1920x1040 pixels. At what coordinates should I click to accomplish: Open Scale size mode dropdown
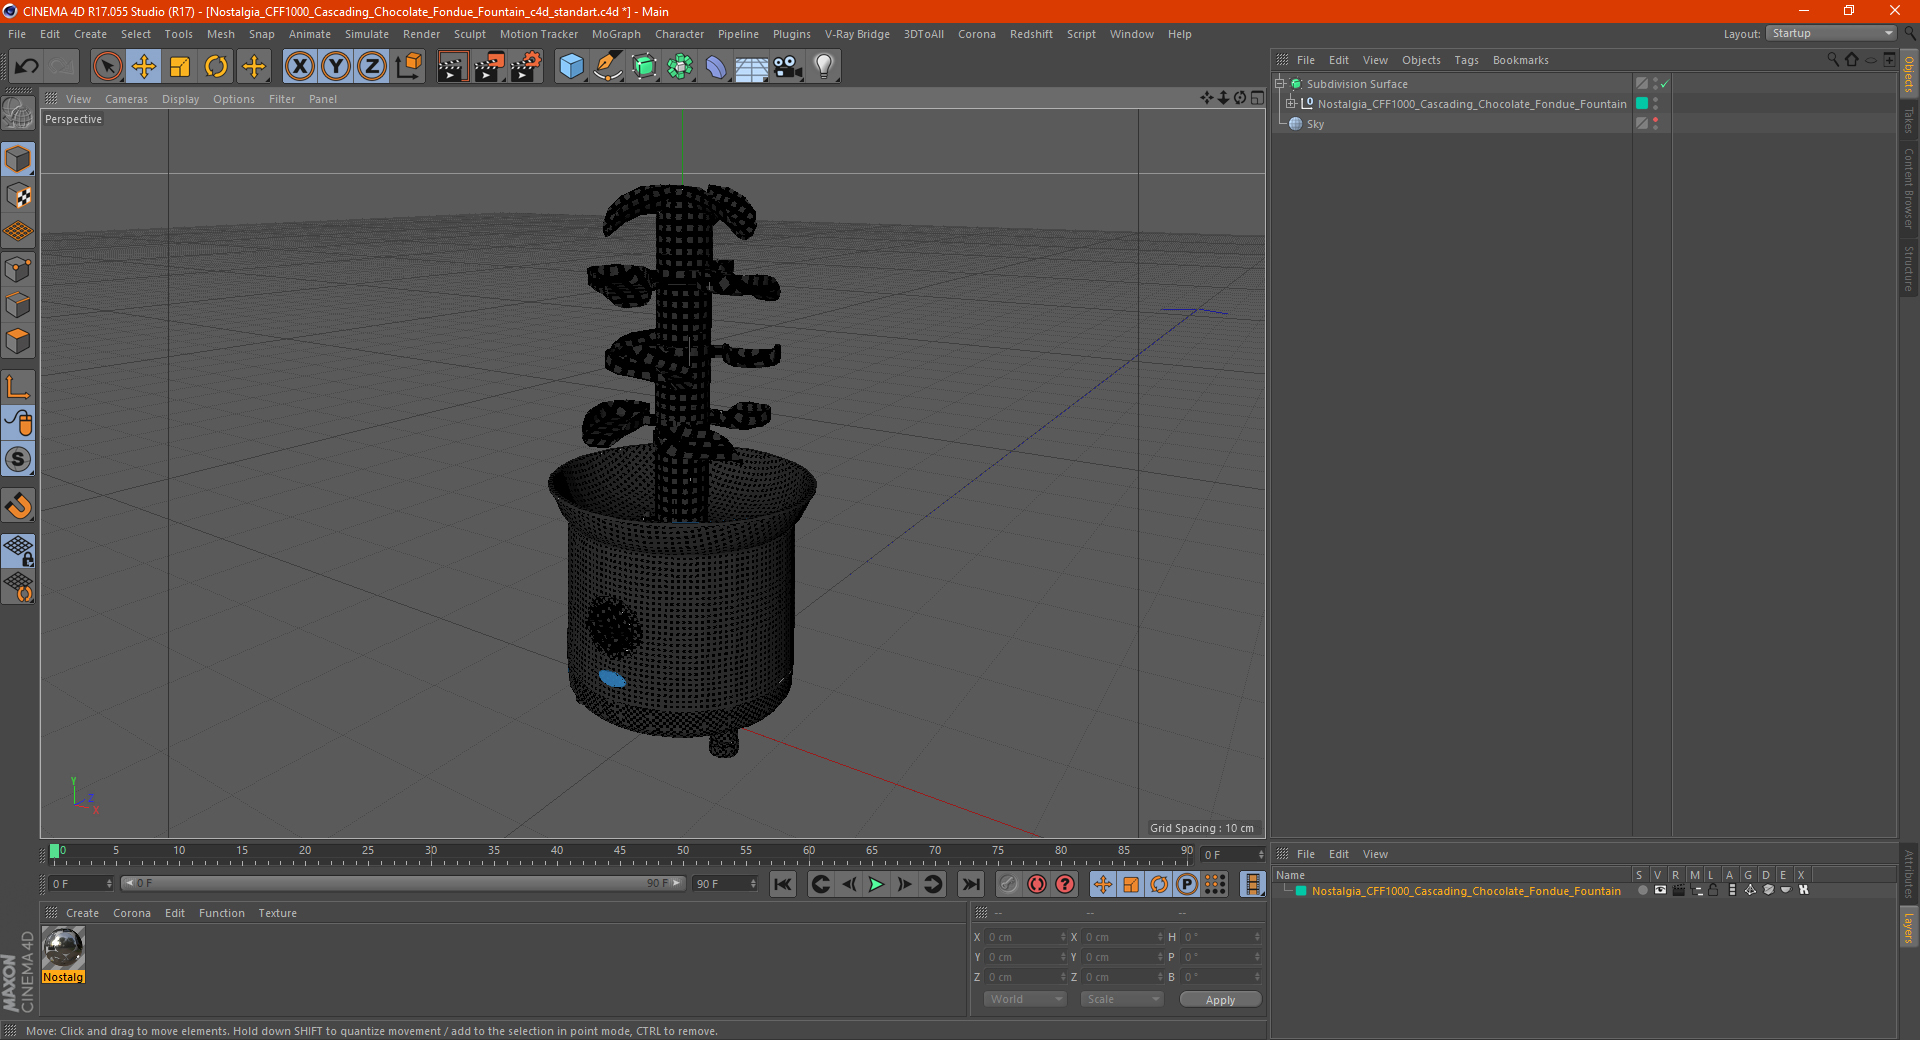(x=1121, y=999)
